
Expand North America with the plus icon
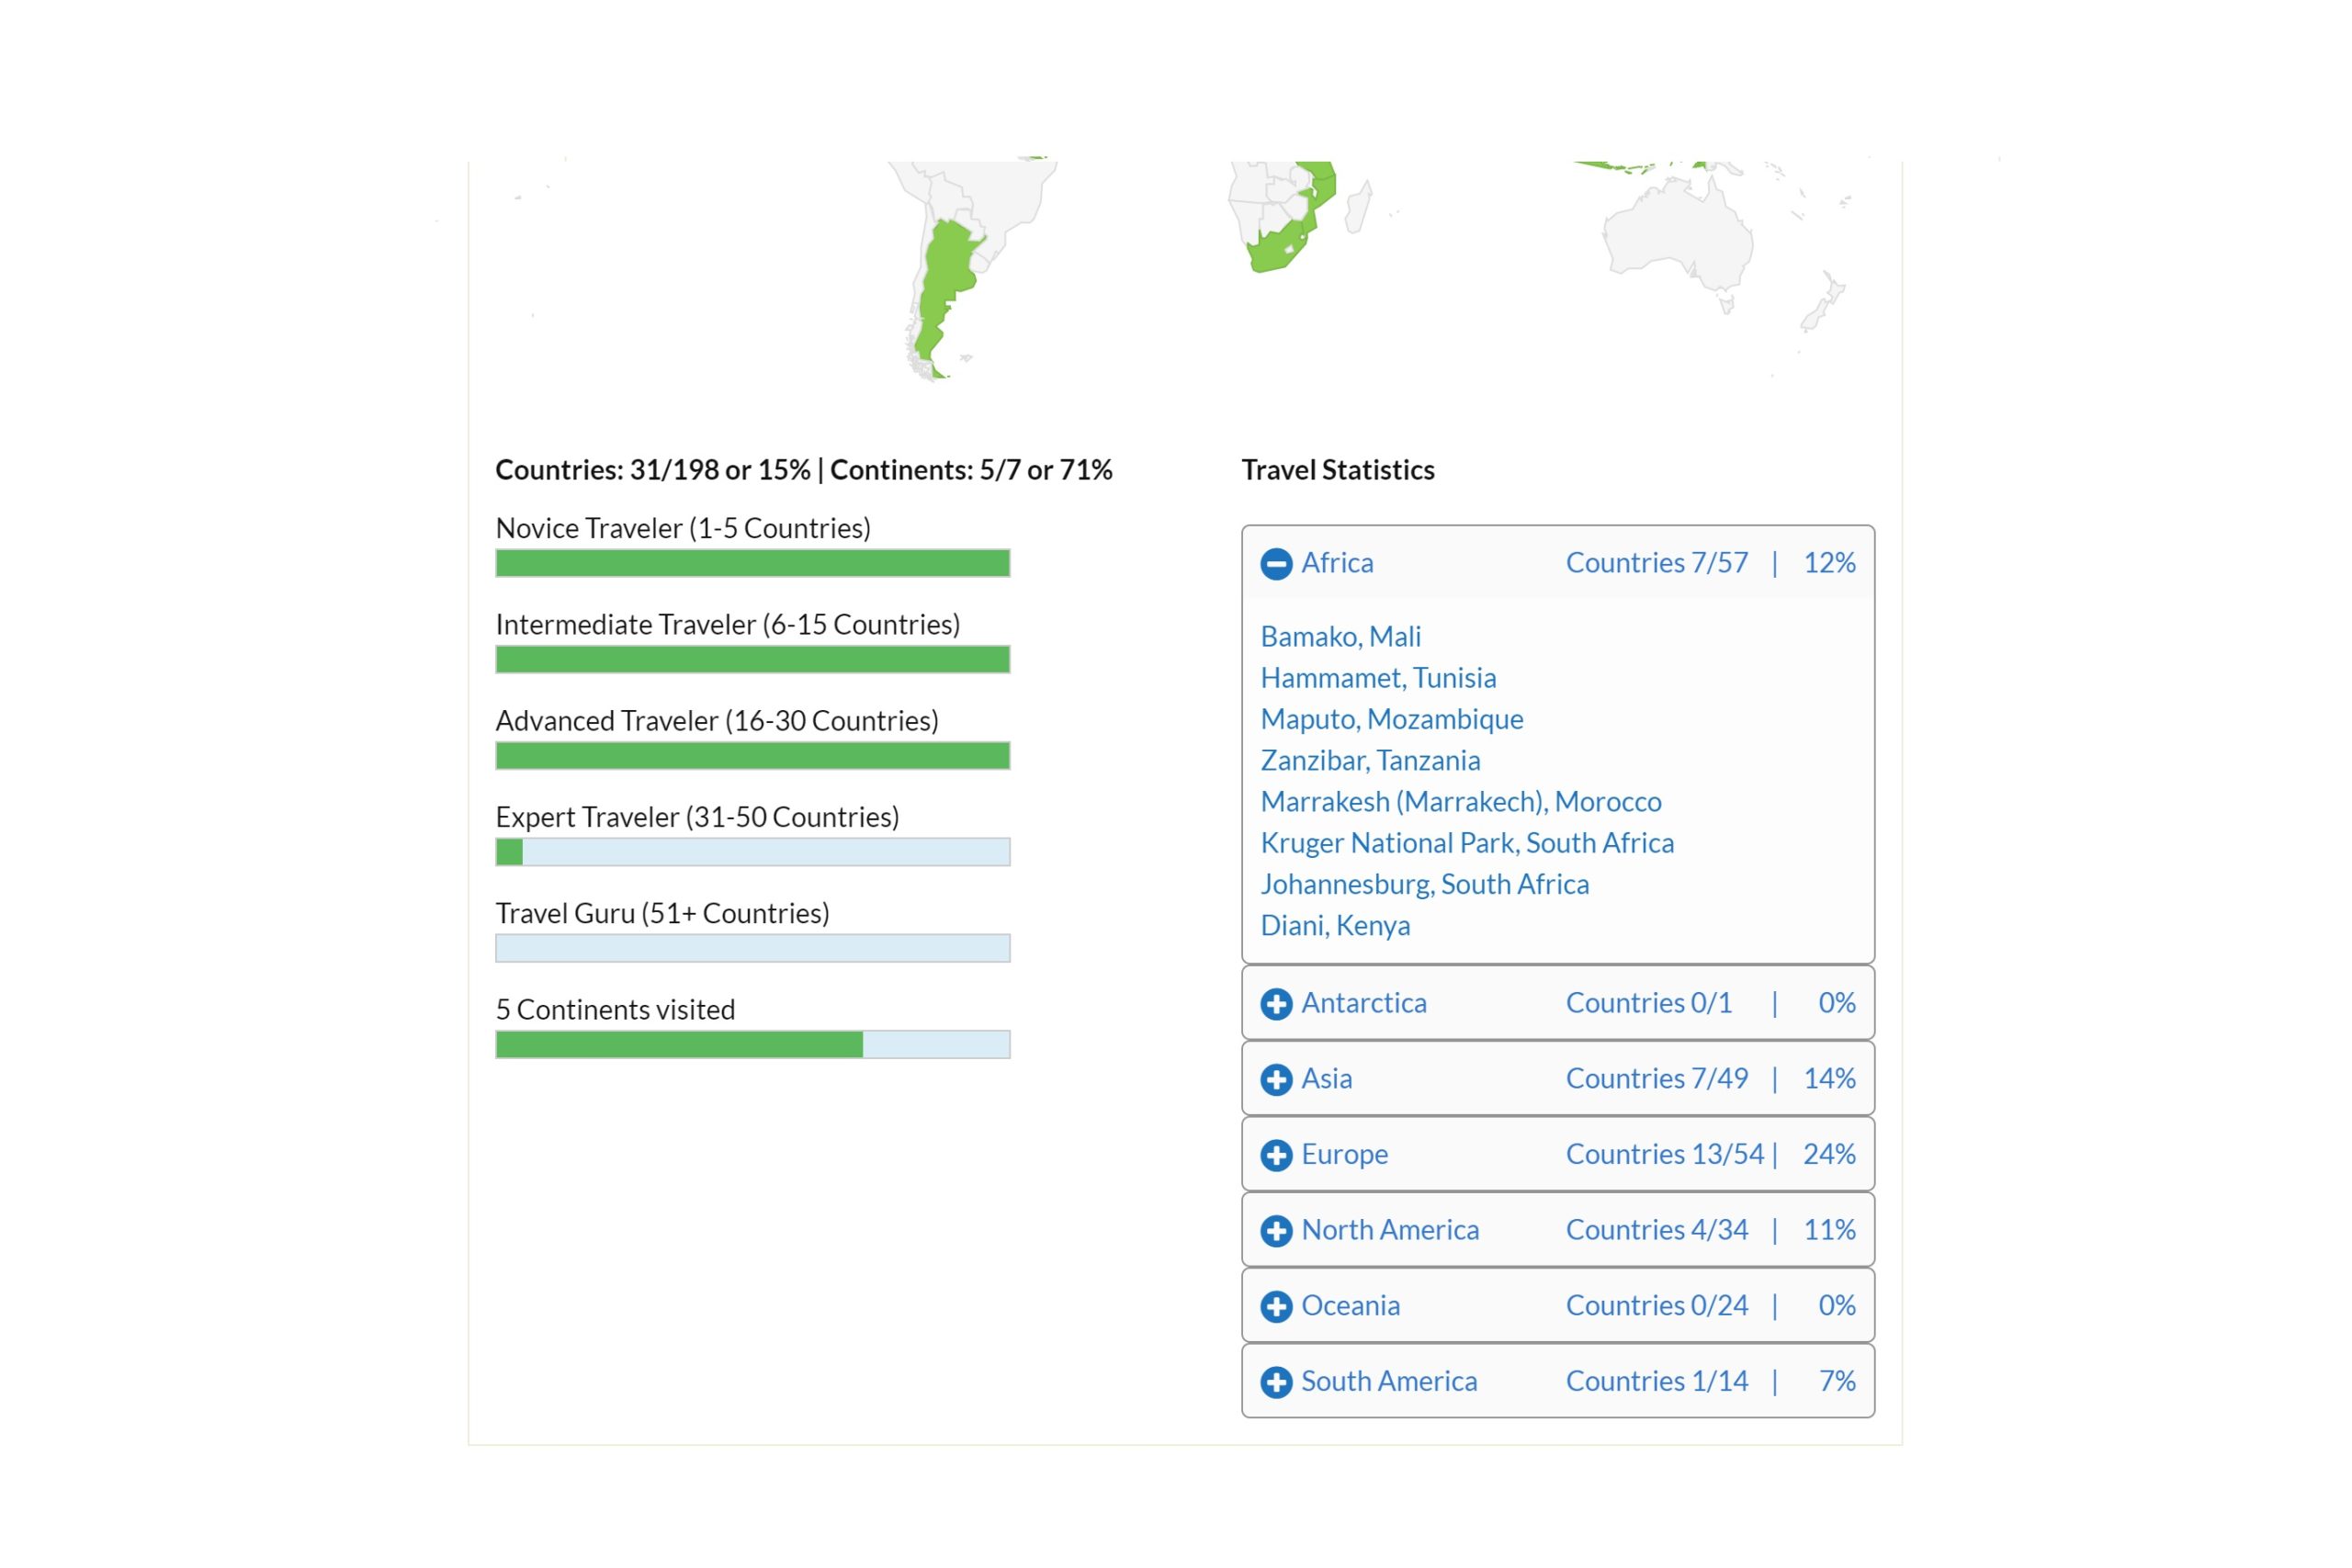pos(1276,1231)
